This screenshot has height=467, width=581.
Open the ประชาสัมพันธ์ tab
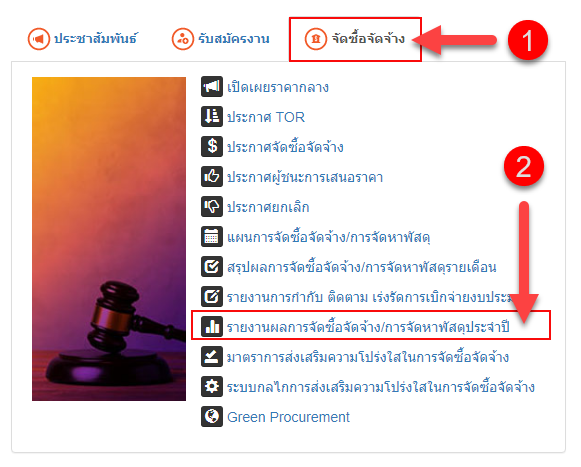[83, 39]
